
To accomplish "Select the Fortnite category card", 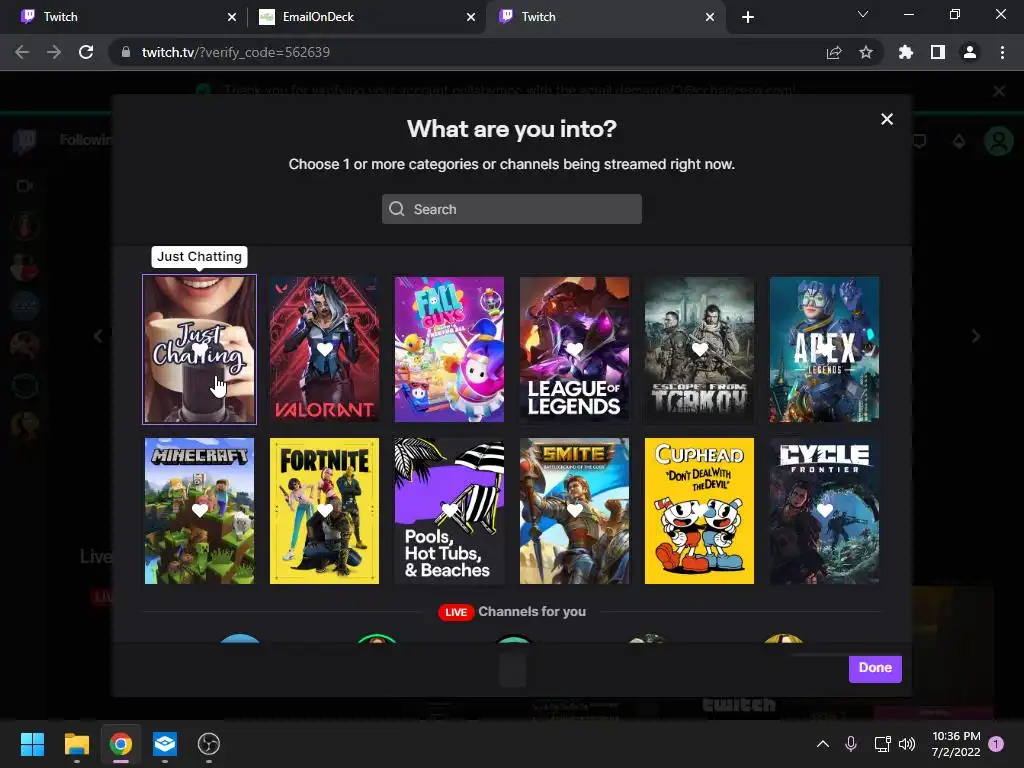I will point(324,511).
